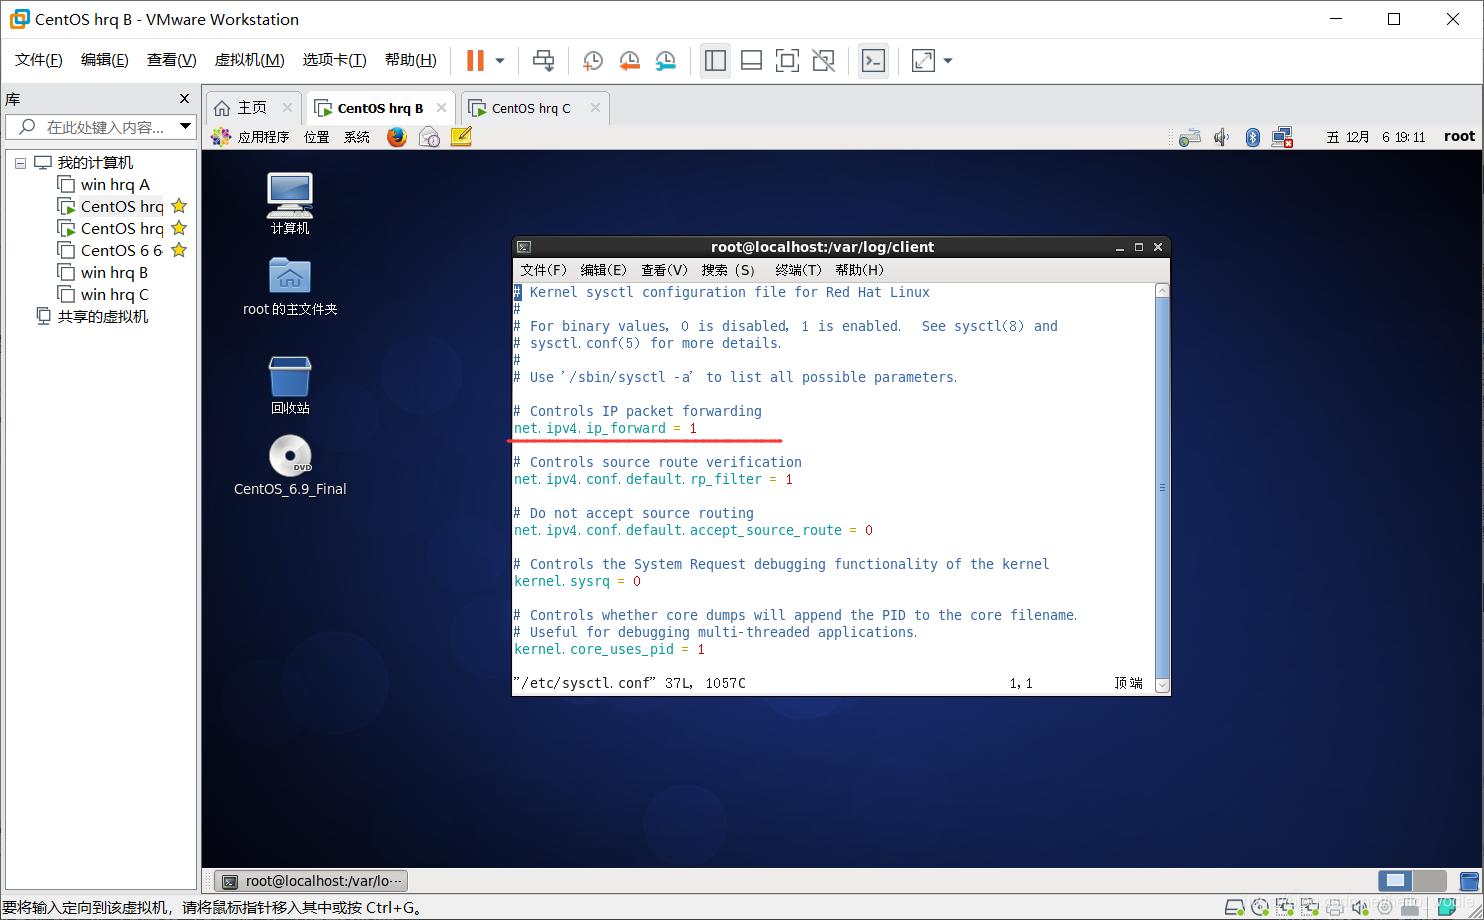Select the 计算机 desktop icon
Image resolution: width=1484 pixels, height=920 pixels.
(290, 203)
